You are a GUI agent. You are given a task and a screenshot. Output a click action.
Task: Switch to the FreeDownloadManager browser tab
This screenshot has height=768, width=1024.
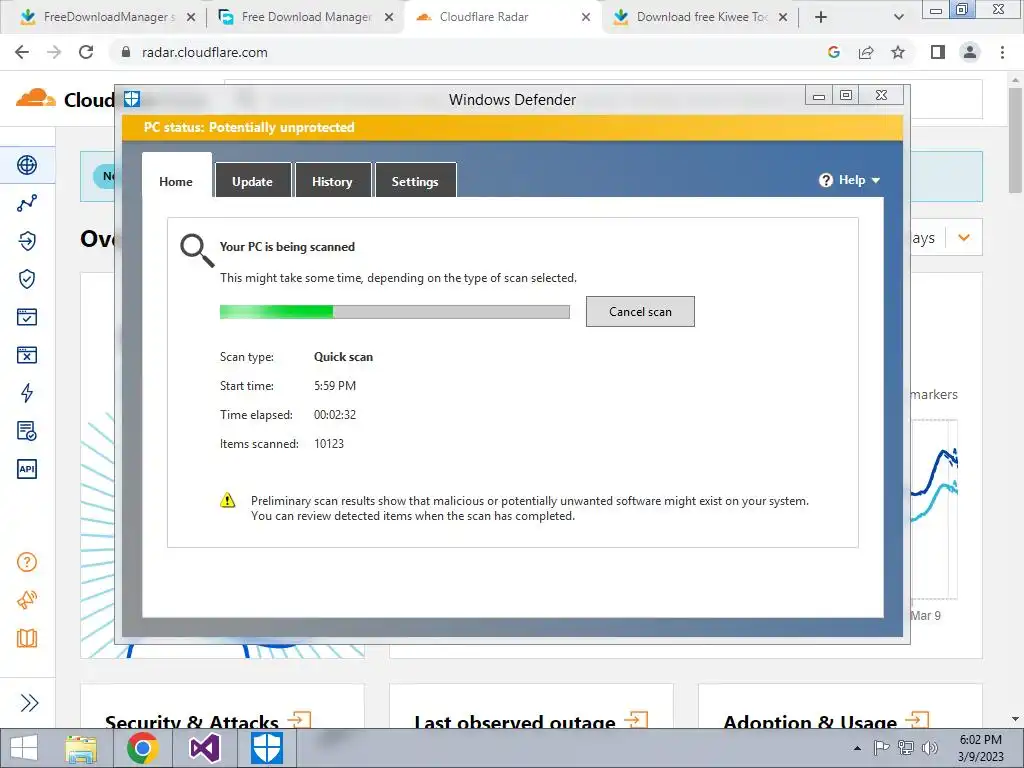point(106,17)
